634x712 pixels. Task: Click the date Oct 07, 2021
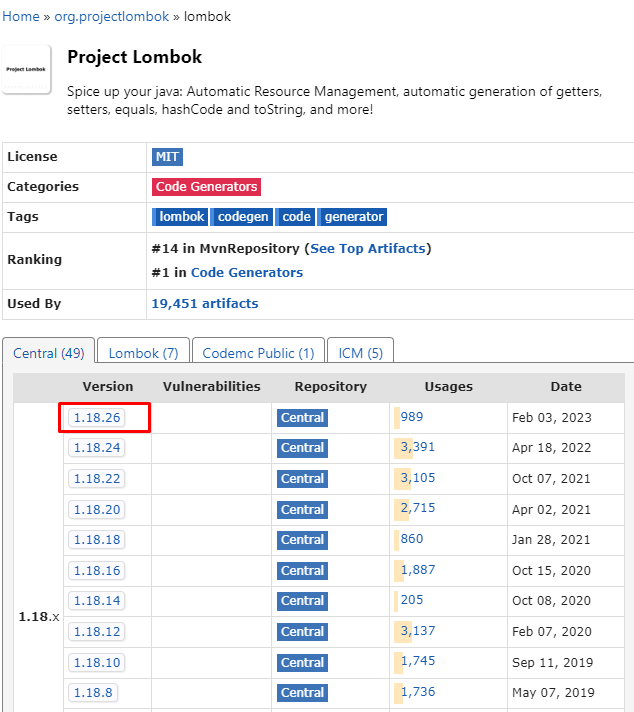click(x=551, y=479)
